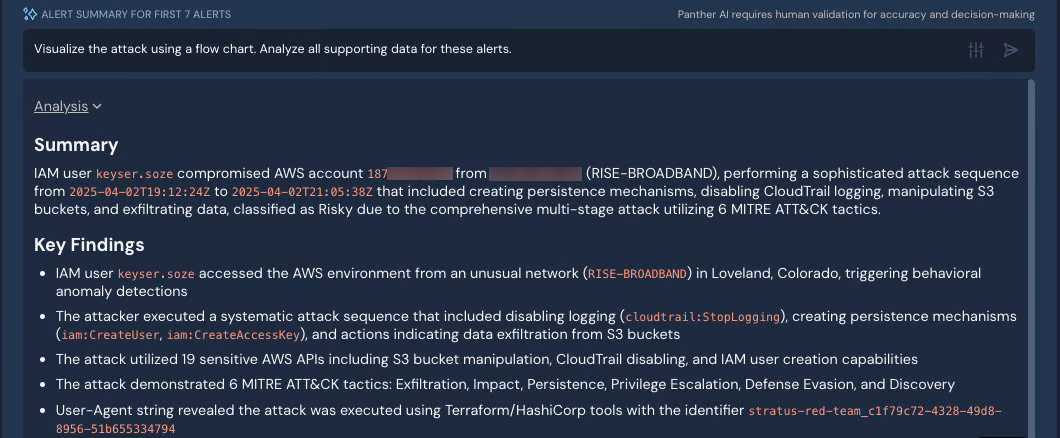Screen dimensions: 1060x438
Task: Click the Alert Summary for First 7 Alerts header
Action: pyautogui.click(x=136, y=15)
